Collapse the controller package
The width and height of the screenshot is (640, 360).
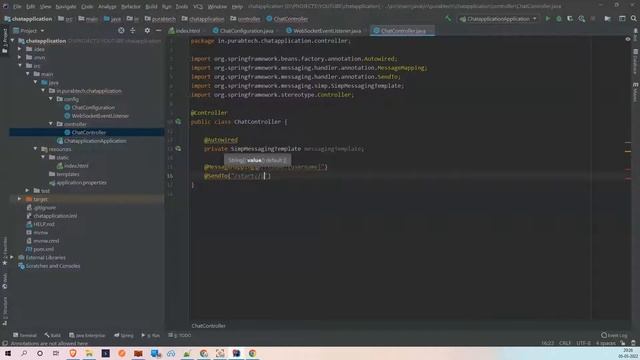pos(51,124)
